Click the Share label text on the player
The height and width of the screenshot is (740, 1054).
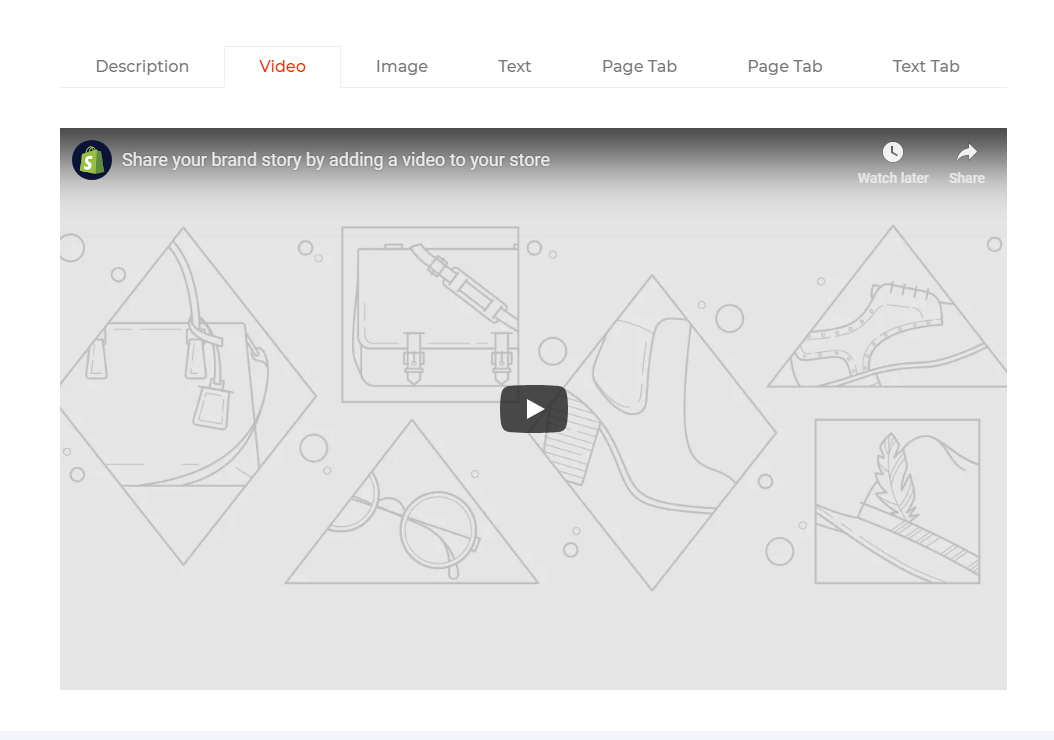click(x=965, y=178)
